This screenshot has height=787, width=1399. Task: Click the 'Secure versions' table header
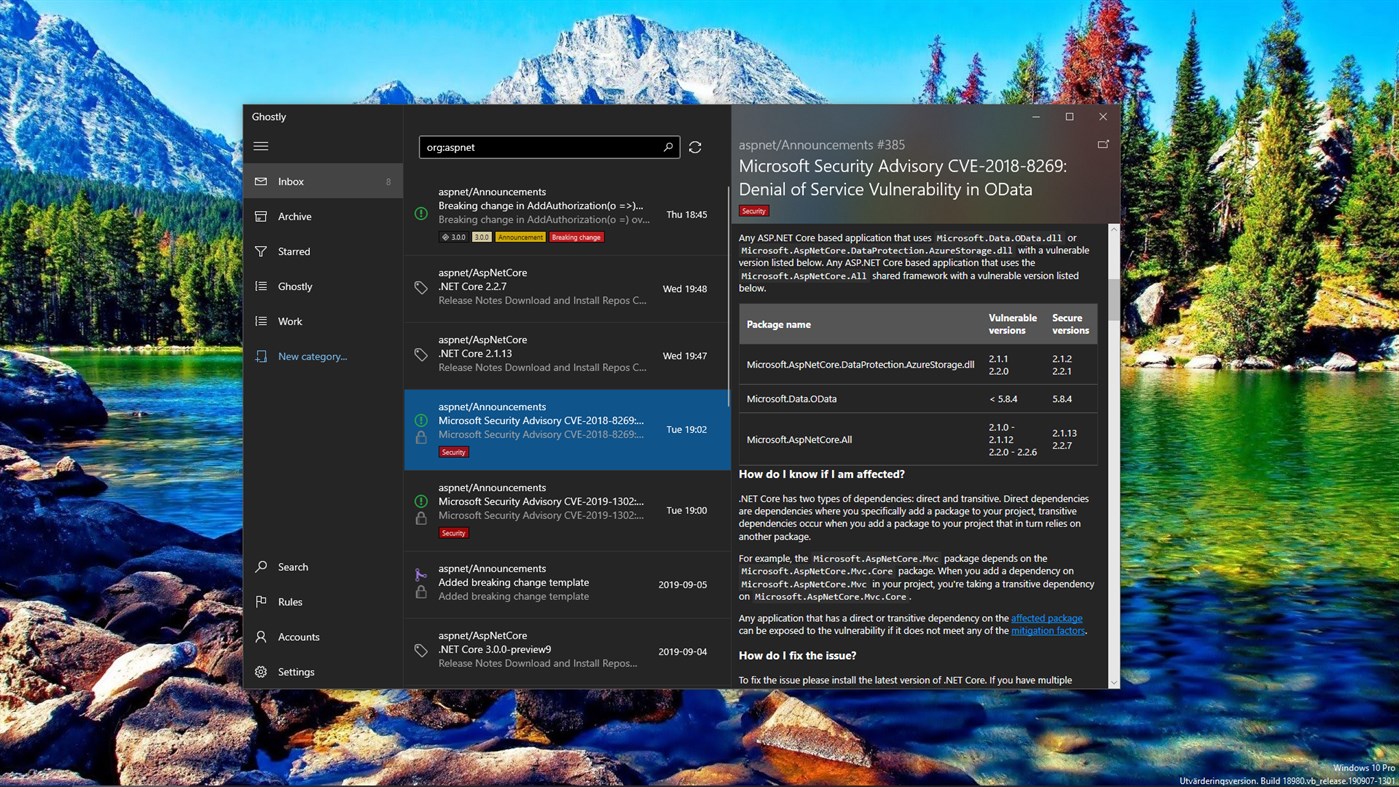pyautogui.click(x=1071, y=324)
